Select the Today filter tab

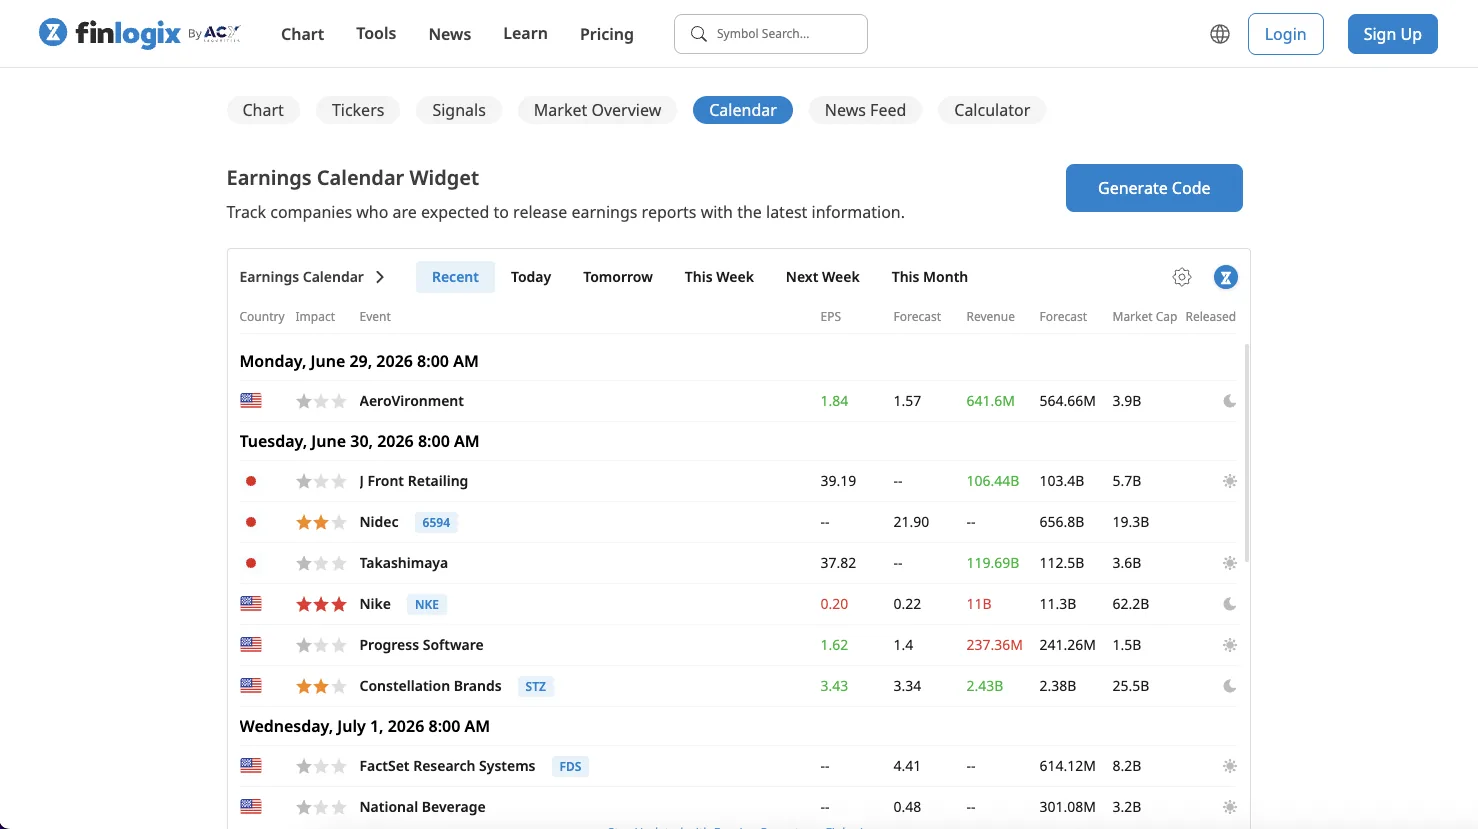531,277
